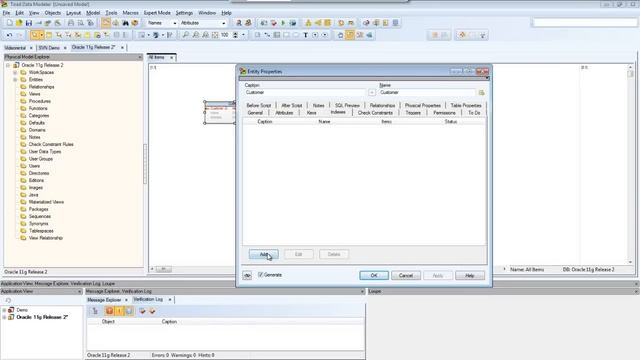
Task: Click the green play arrow toolbar icon
Action: click(x=283, y=23)
